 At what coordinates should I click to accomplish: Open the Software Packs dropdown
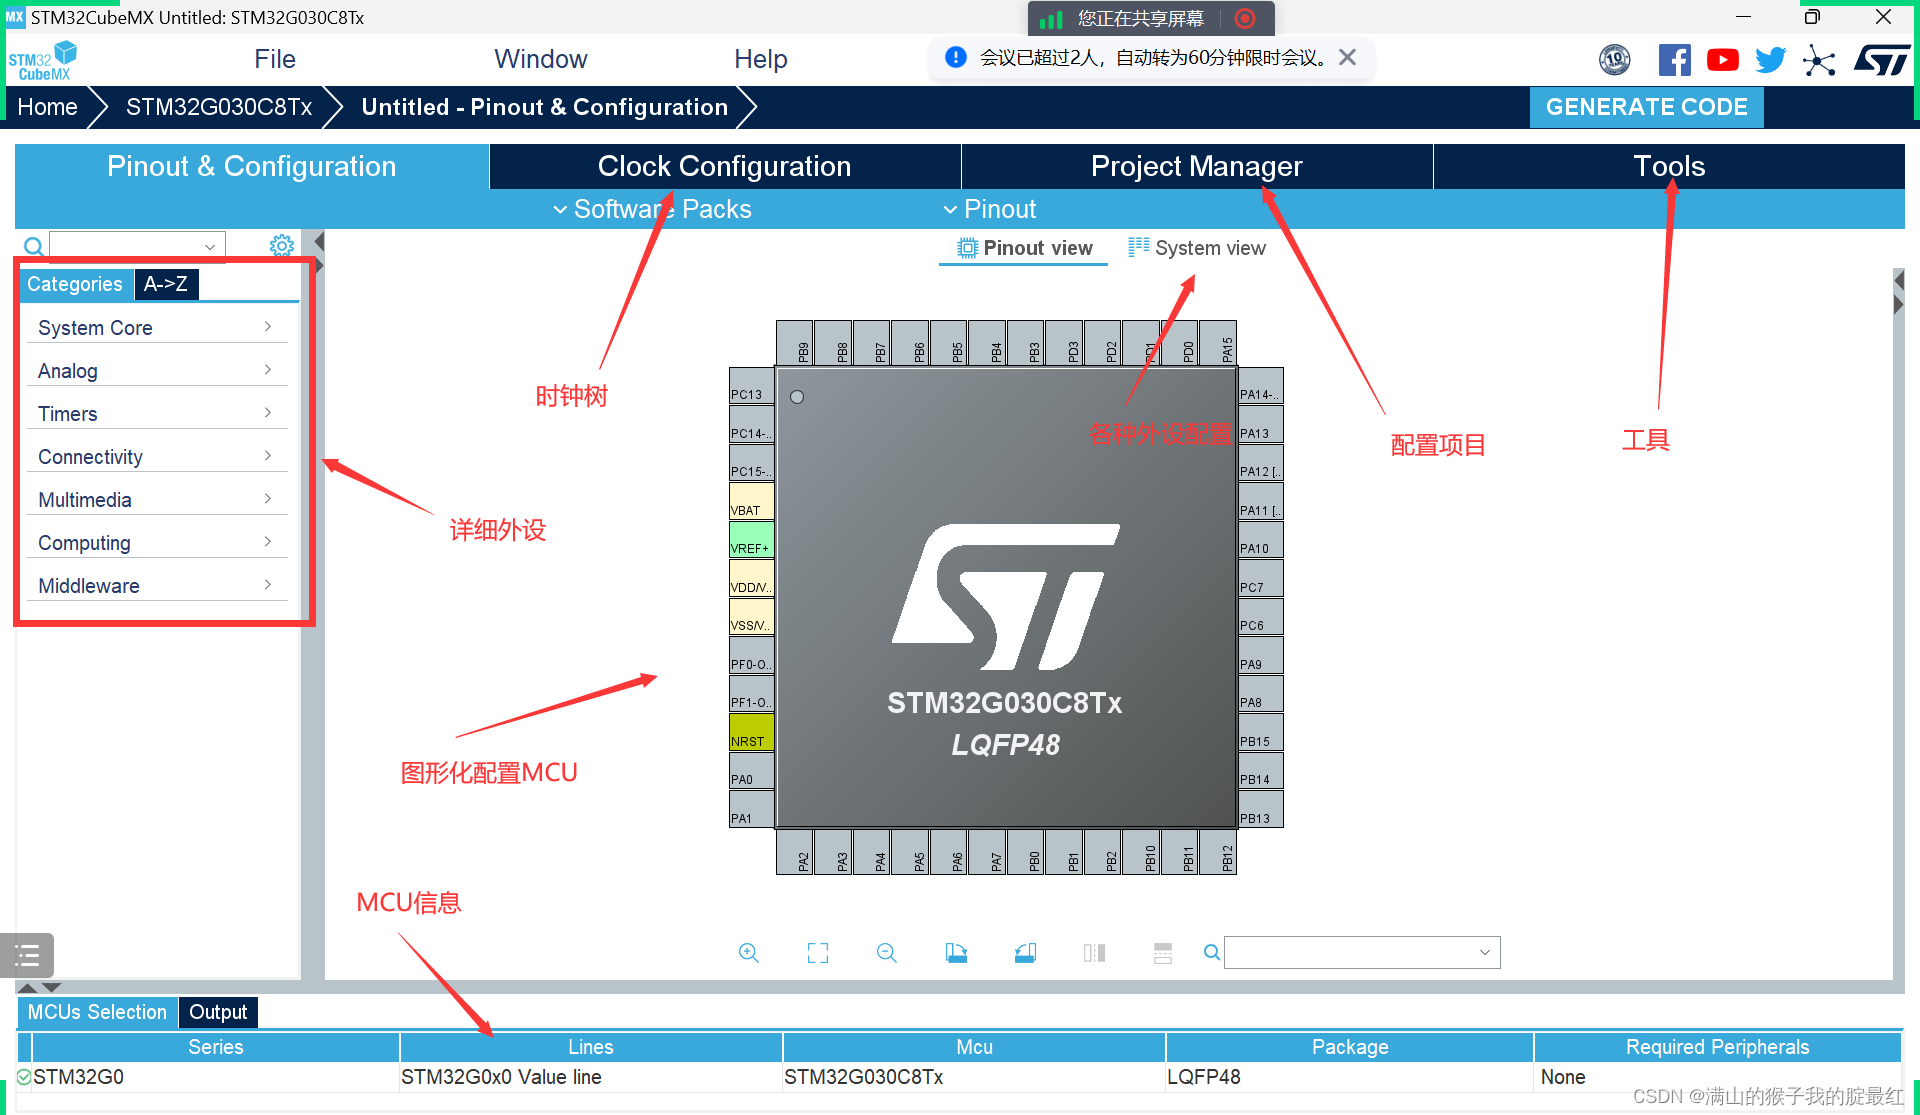[x=652, y=209]
